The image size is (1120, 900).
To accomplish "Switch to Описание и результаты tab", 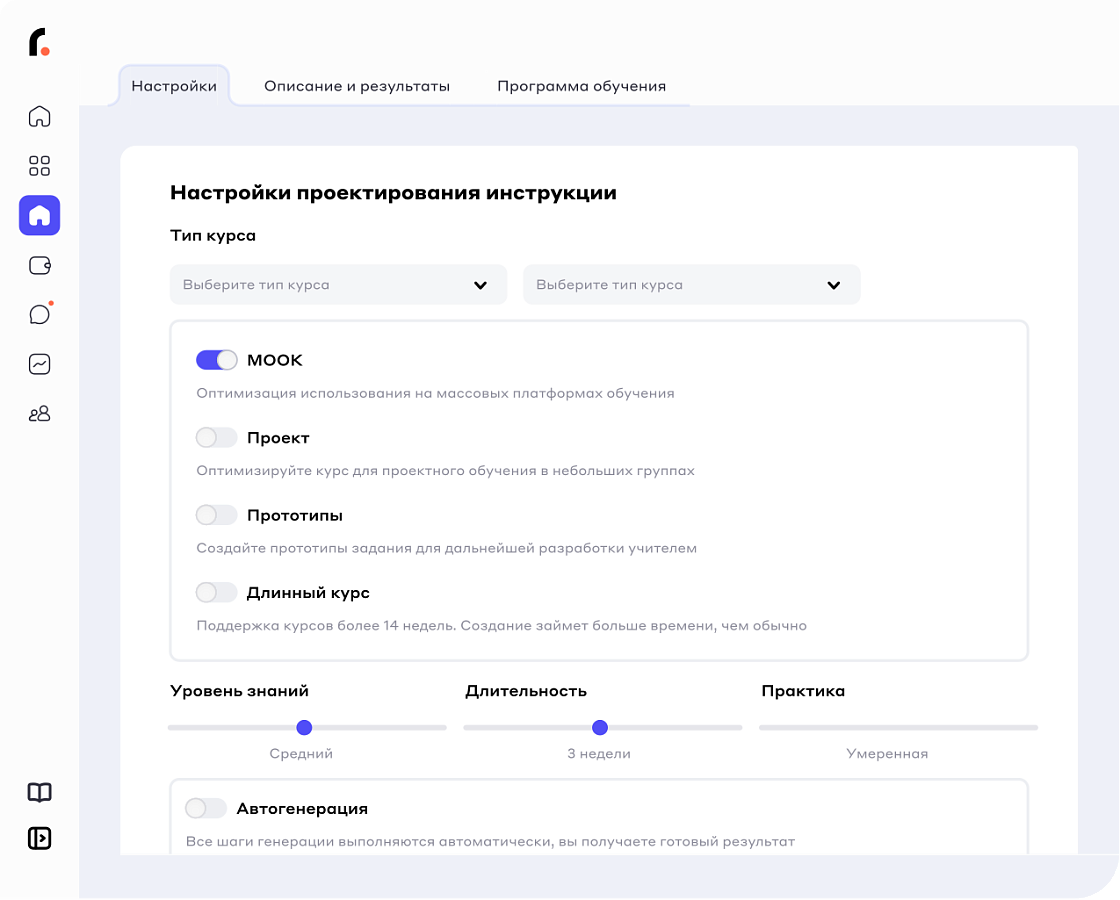I will [x=357, y=86].
